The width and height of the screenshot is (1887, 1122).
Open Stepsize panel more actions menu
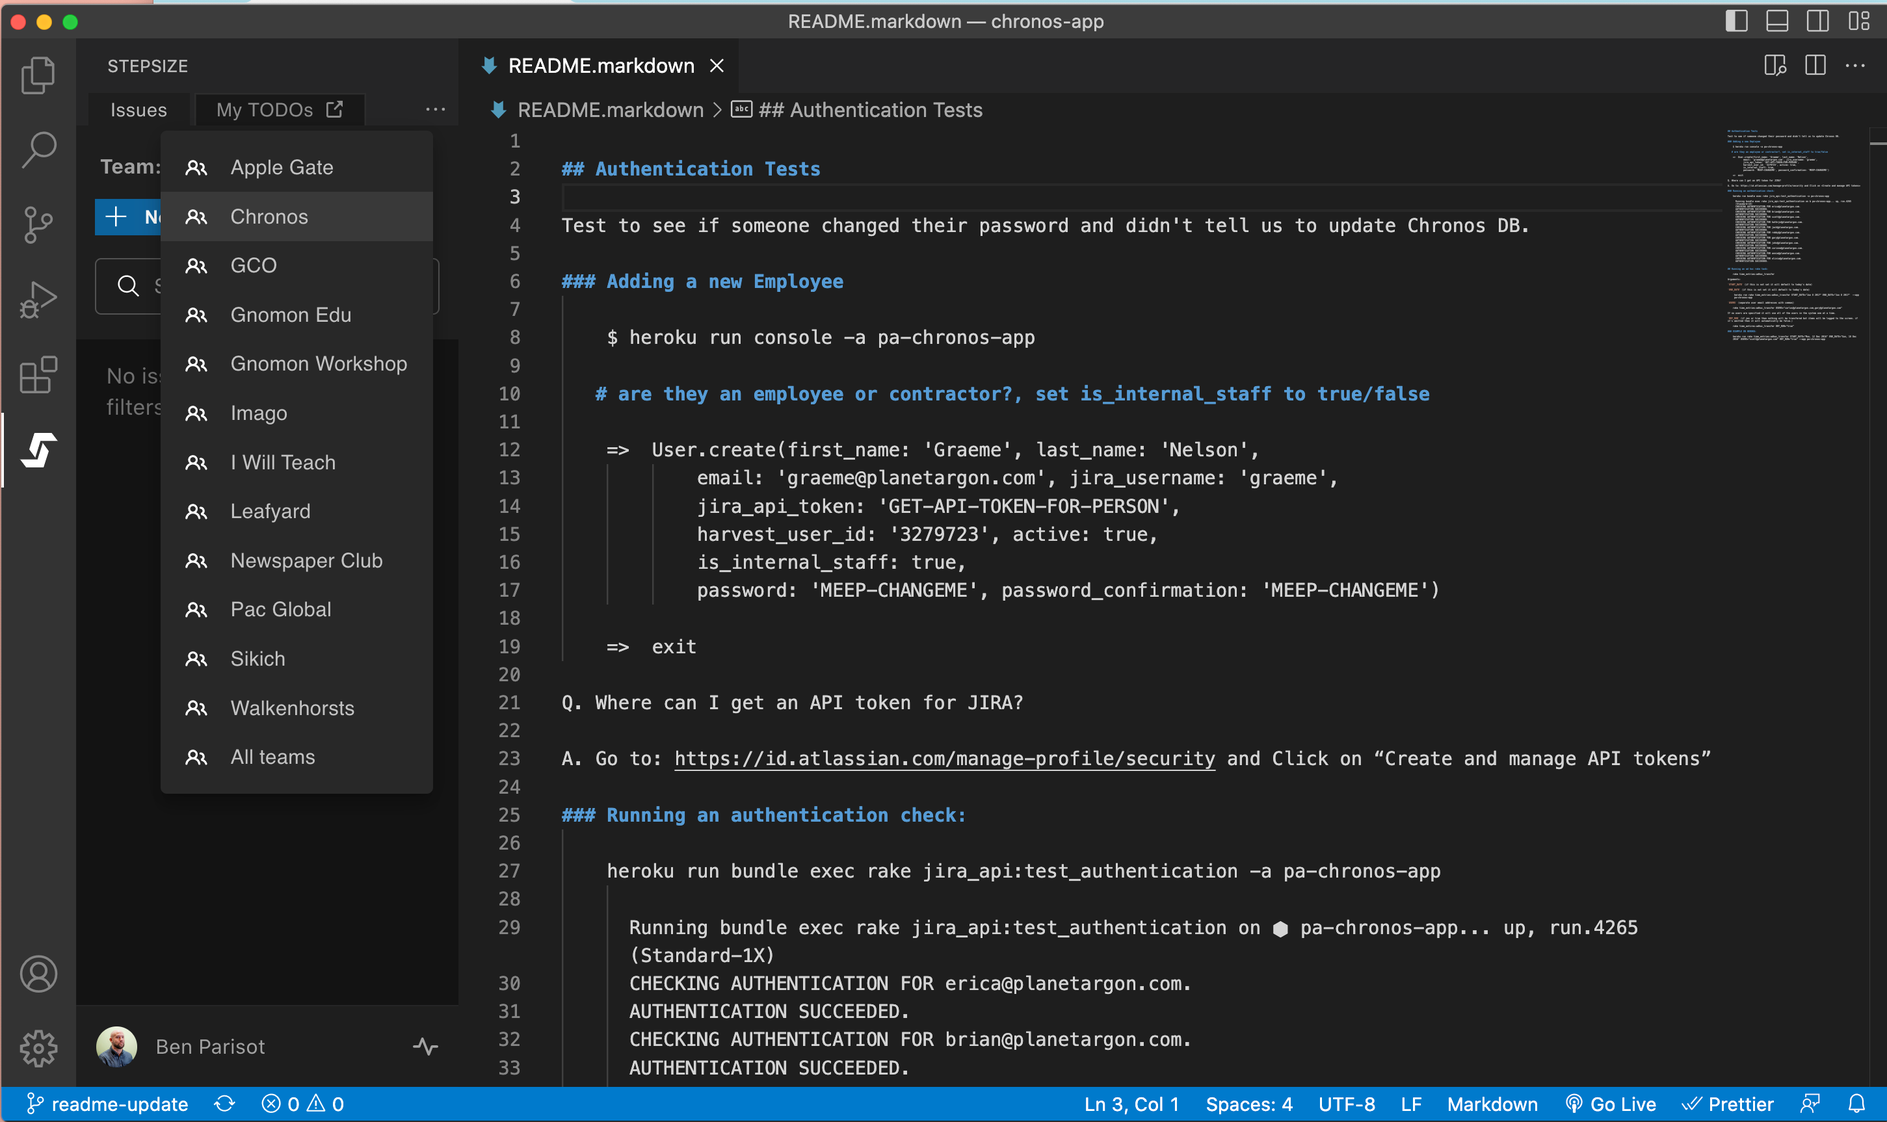pos(435,109)
